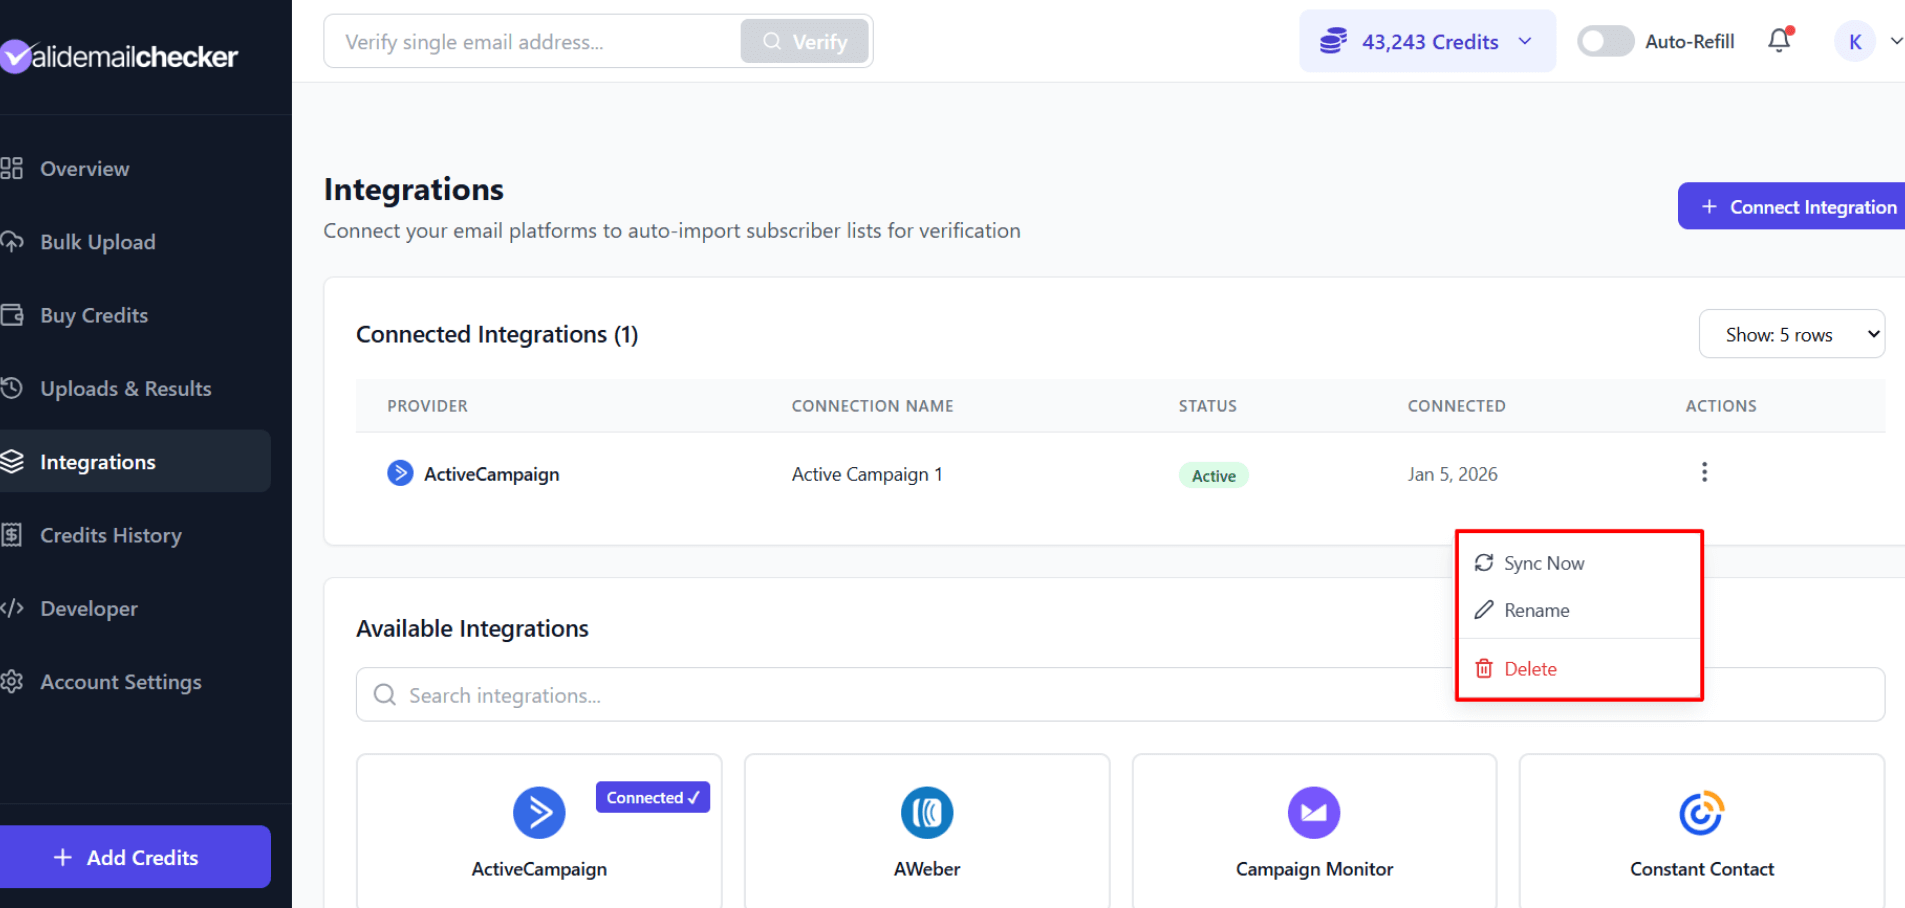The image size is (1905, 908).
Task: Click the Campaign Monitor envelope icon
Action: 1313,812
